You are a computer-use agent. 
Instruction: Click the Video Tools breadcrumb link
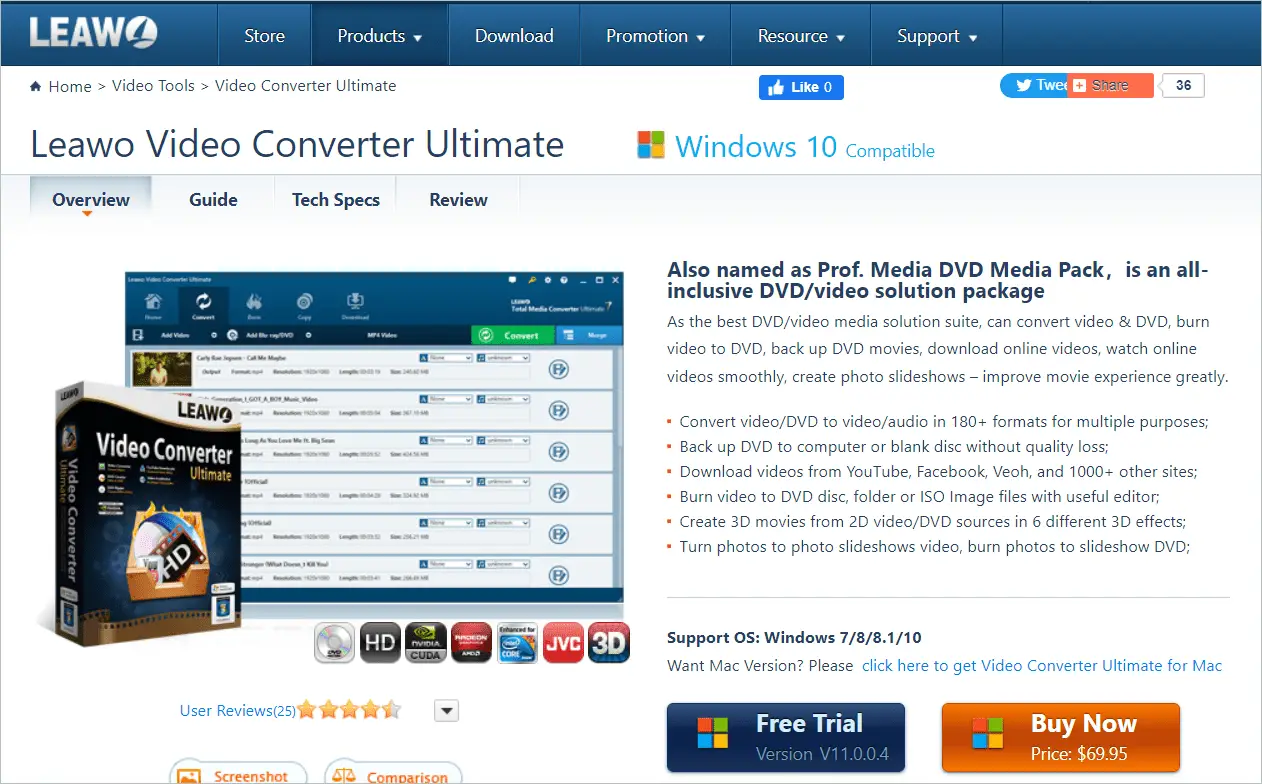pyautogui.click(x=153, y=86)
